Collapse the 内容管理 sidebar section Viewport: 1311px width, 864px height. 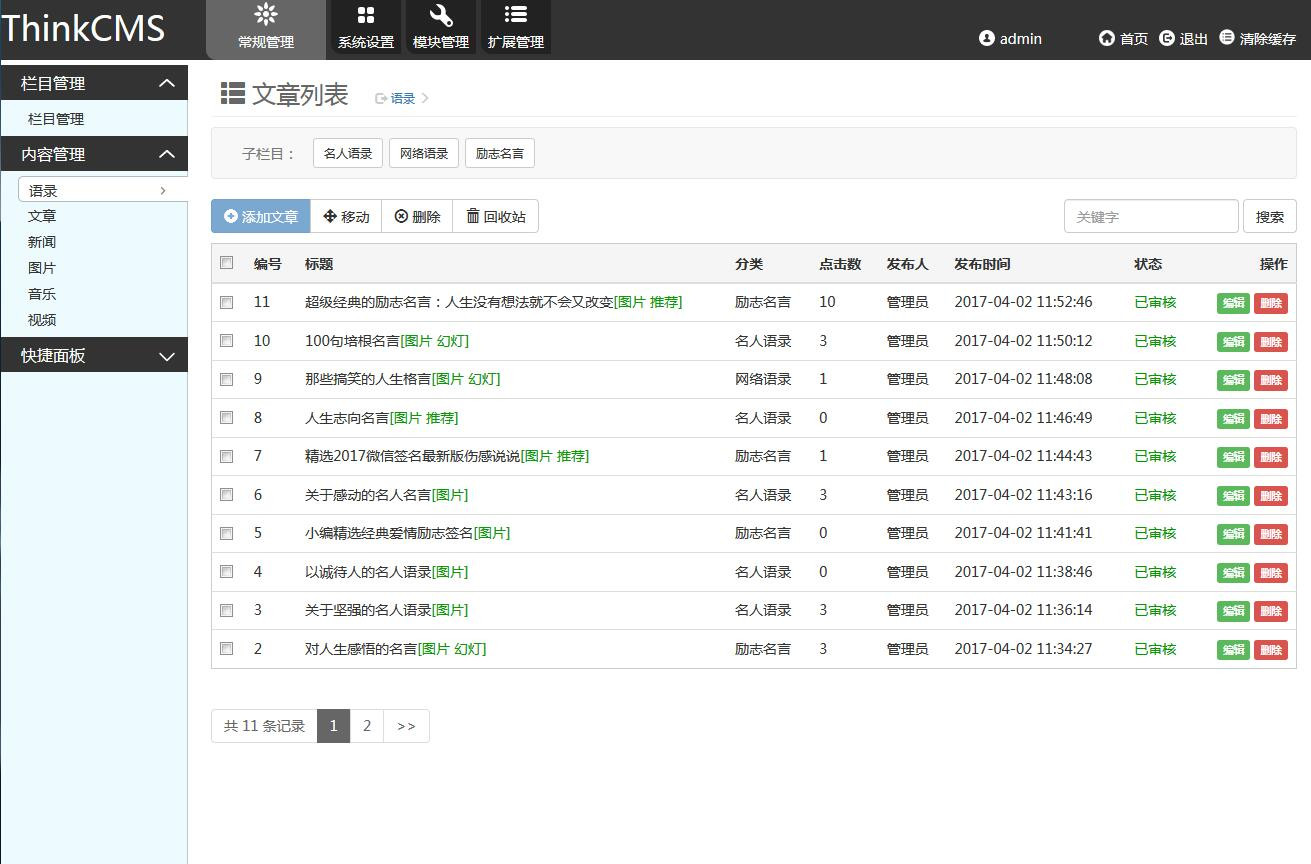click(167, 154)
